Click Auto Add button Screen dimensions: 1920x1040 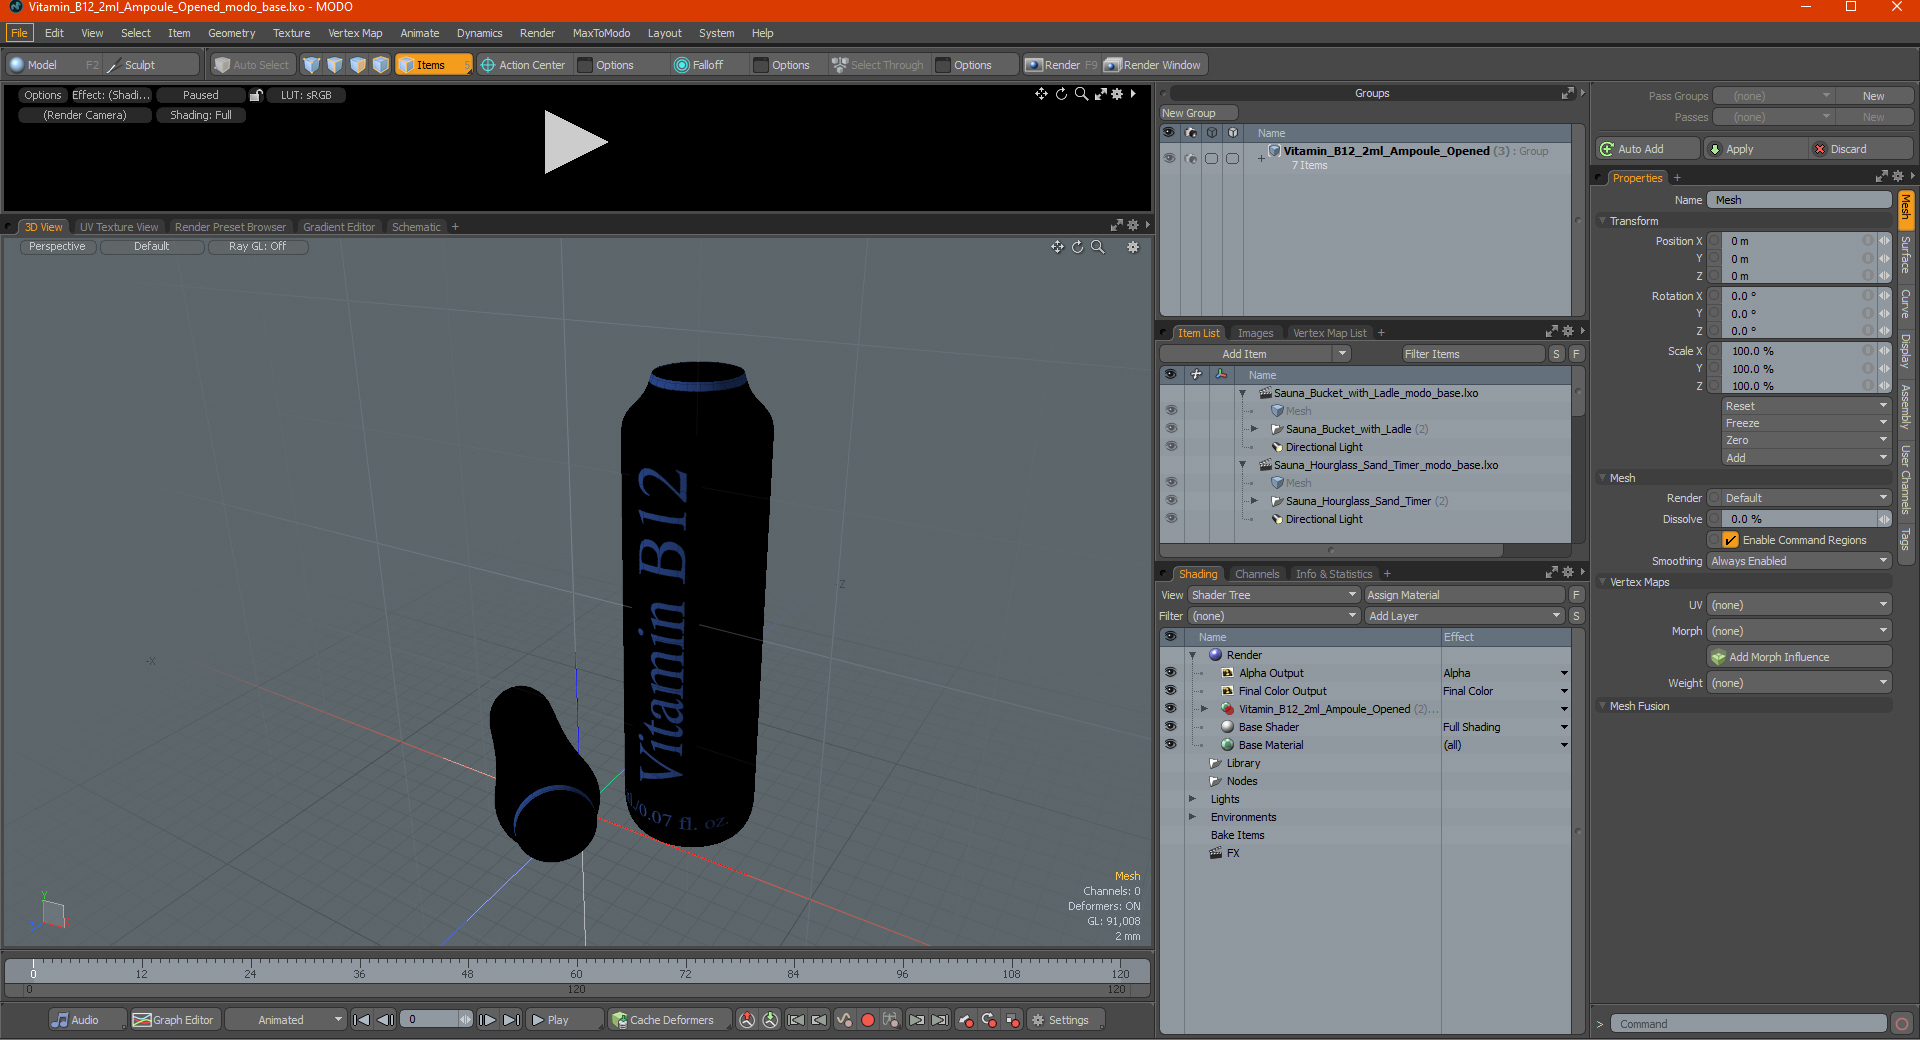click(1648, 149)
